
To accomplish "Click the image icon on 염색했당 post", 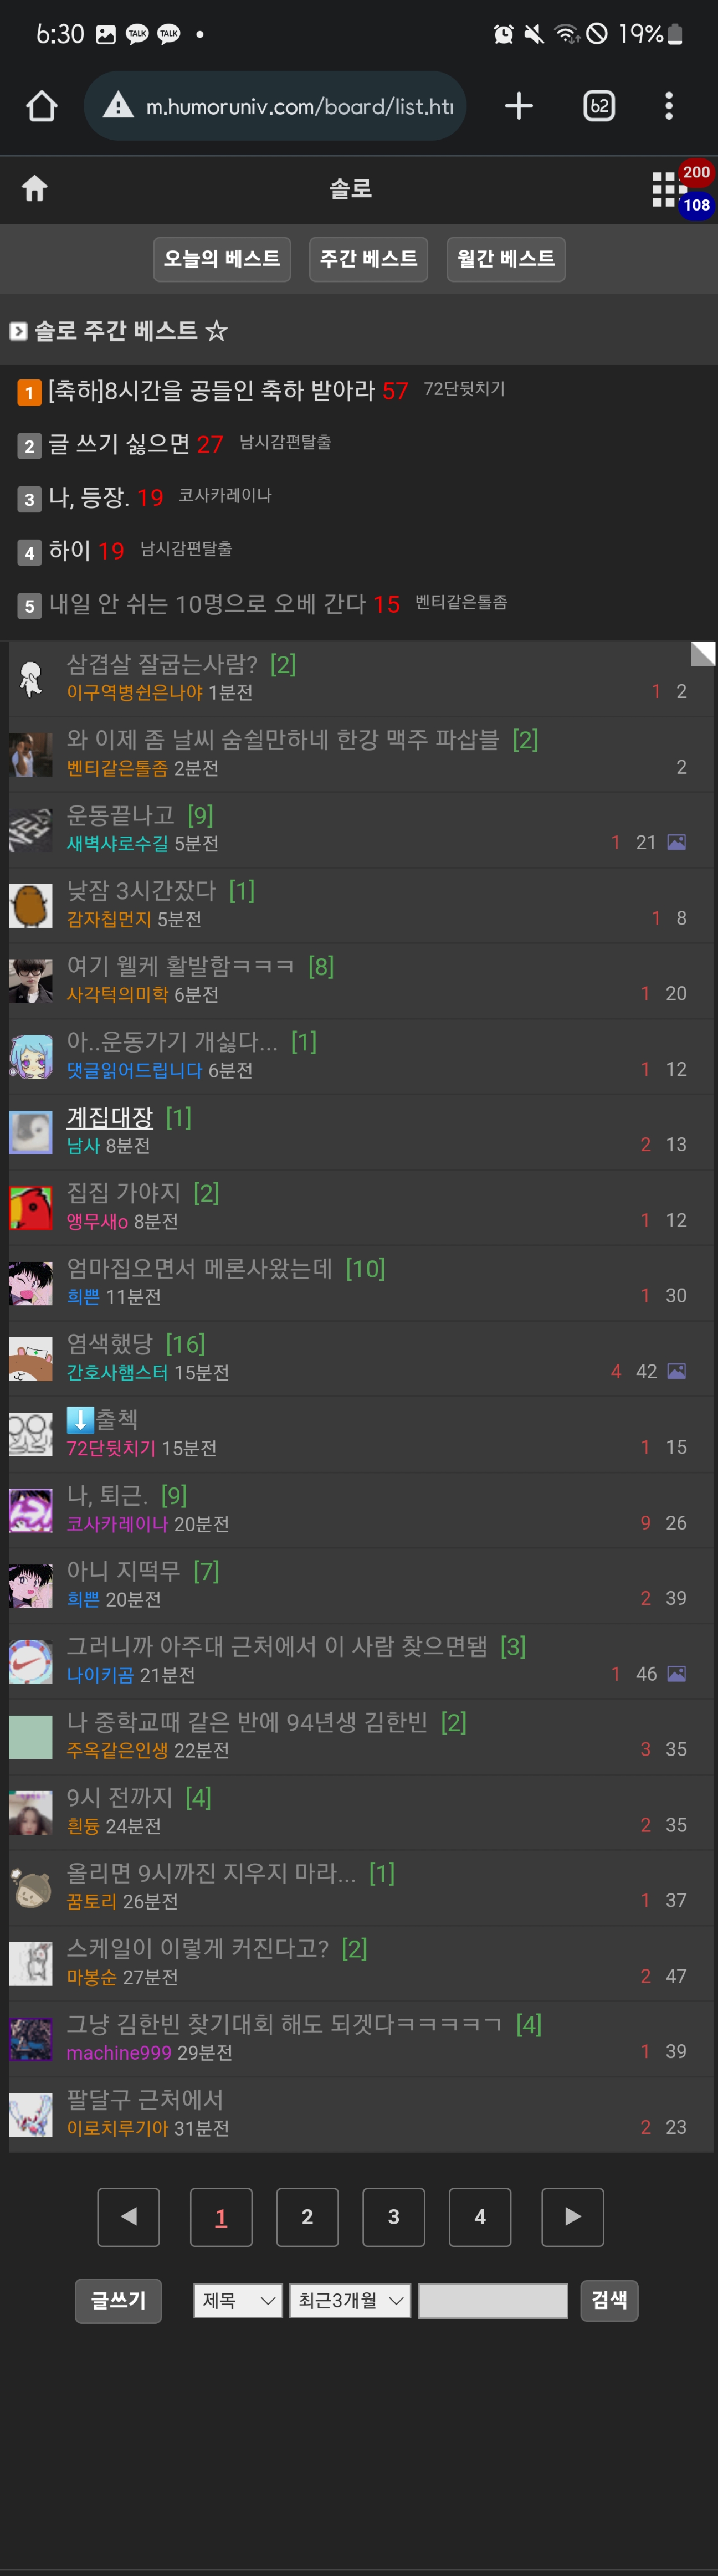I will click(676, 1371).
